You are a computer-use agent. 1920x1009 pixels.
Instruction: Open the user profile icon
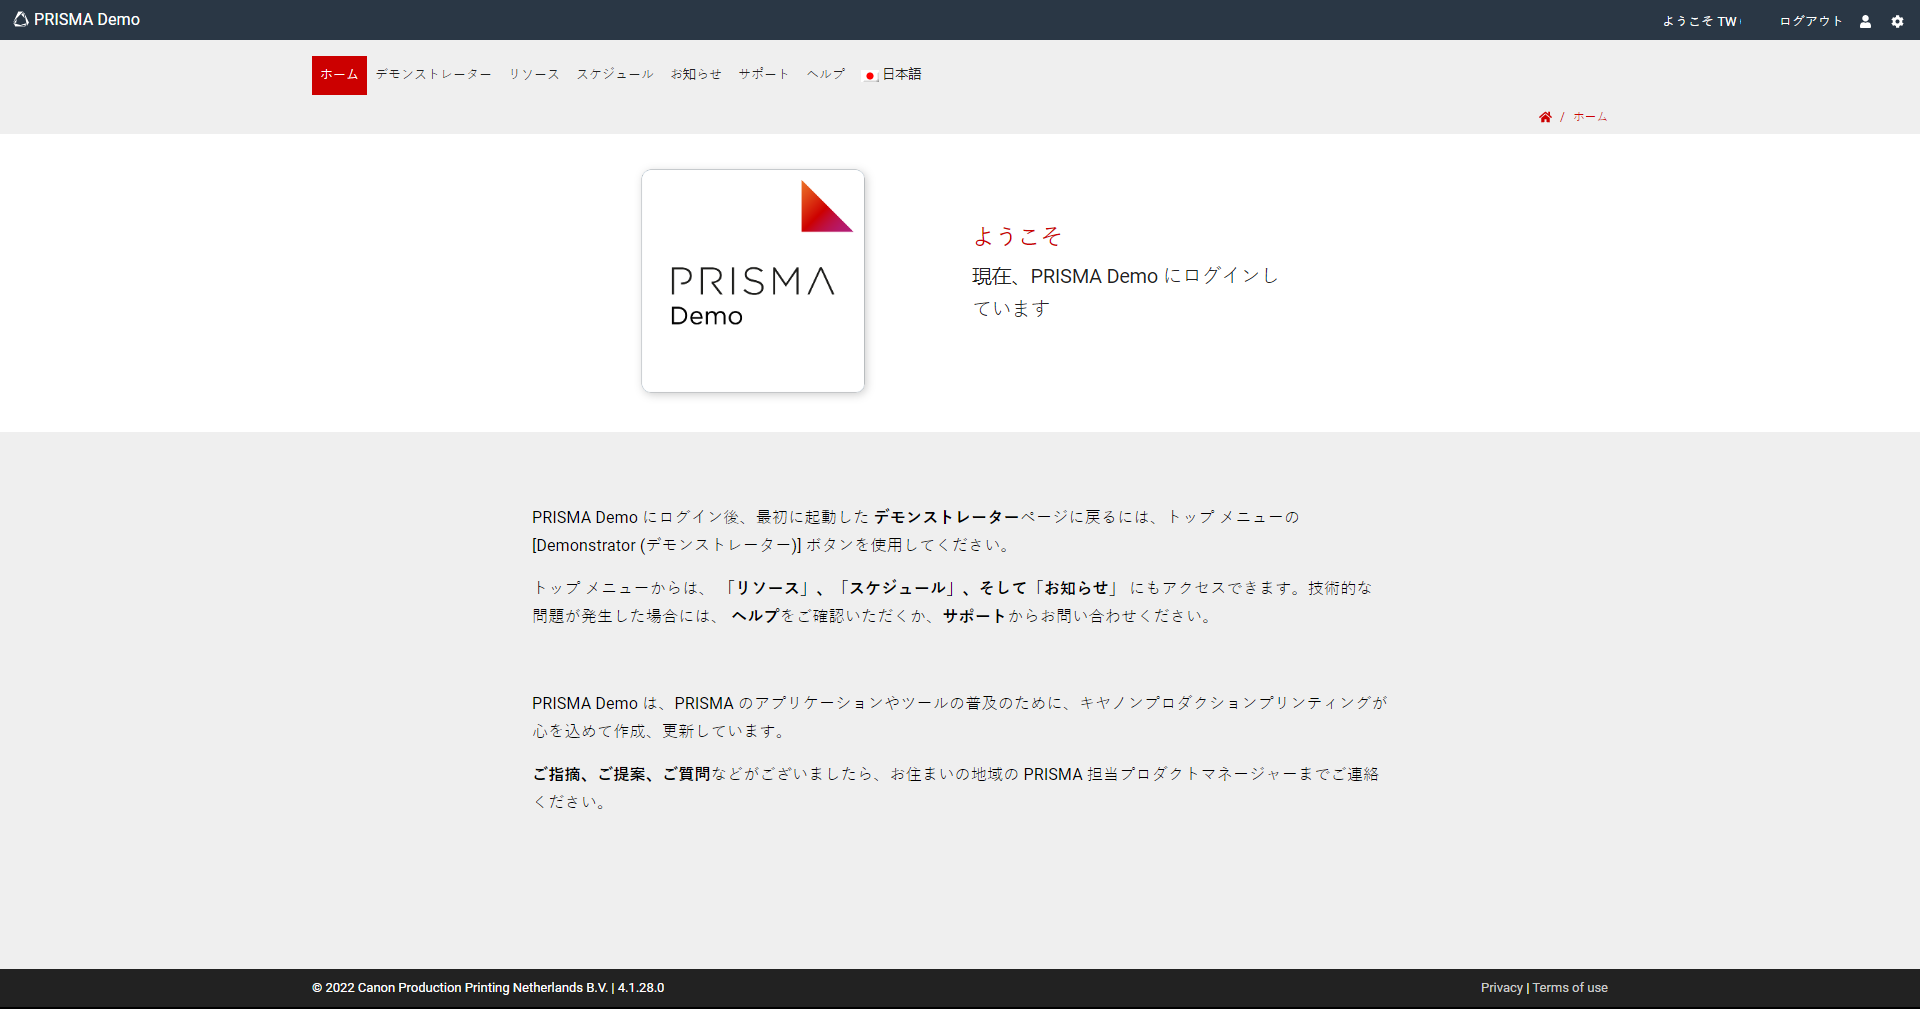click(1865, 21)
